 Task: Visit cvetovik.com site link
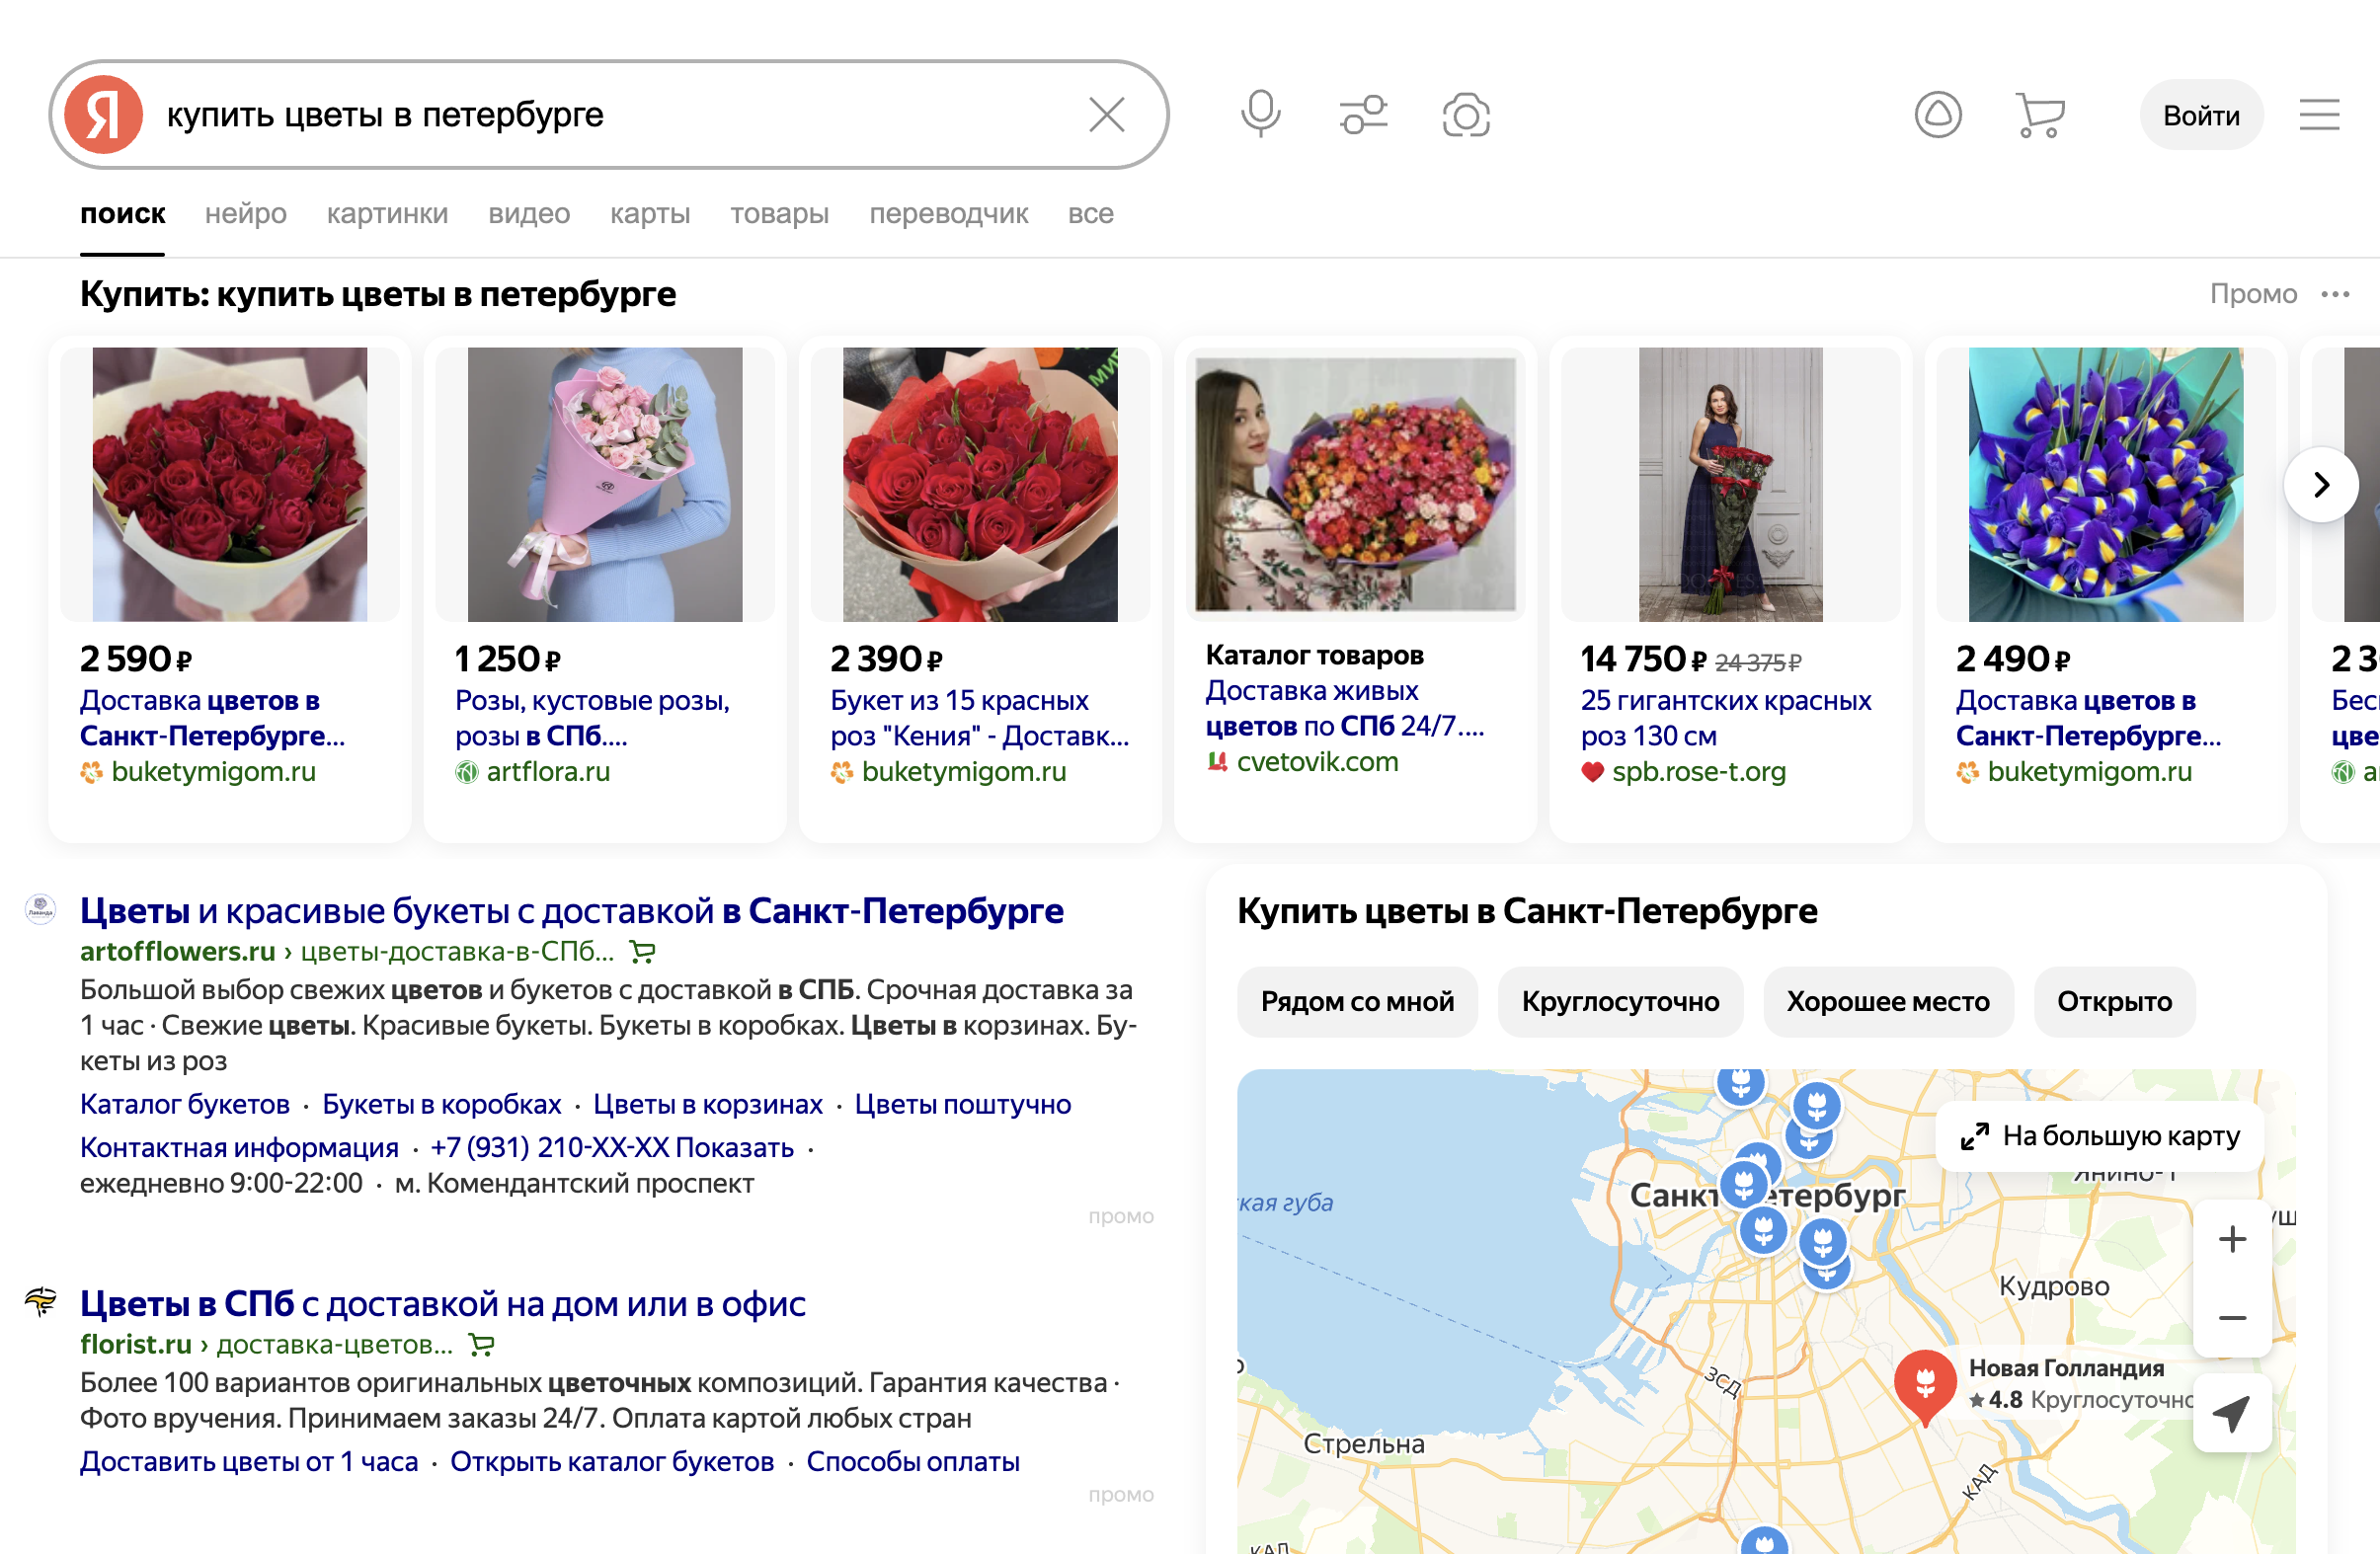1317,762
